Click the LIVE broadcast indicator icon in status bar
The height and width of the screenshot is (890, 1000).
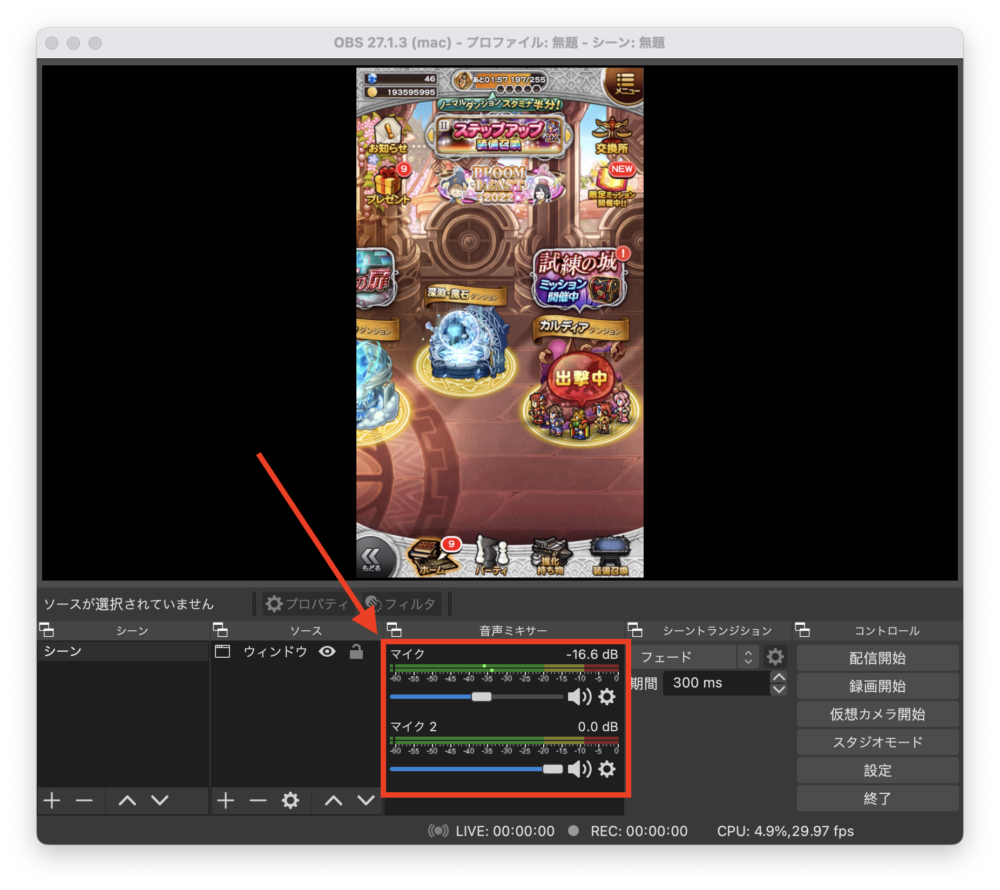(438, 831)
